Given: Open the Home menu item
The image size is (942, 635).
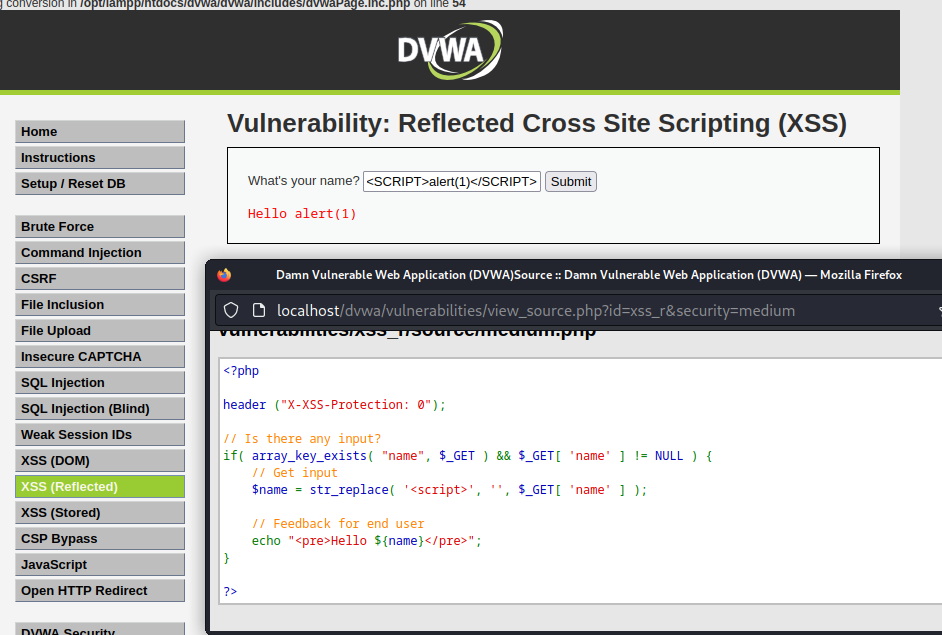Looking at the screenshot, I should coord(100,132).
